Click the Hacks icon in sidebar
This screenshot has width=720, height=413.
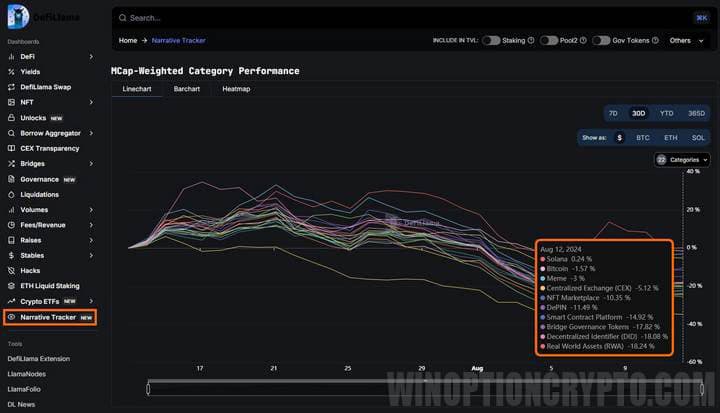11,271
